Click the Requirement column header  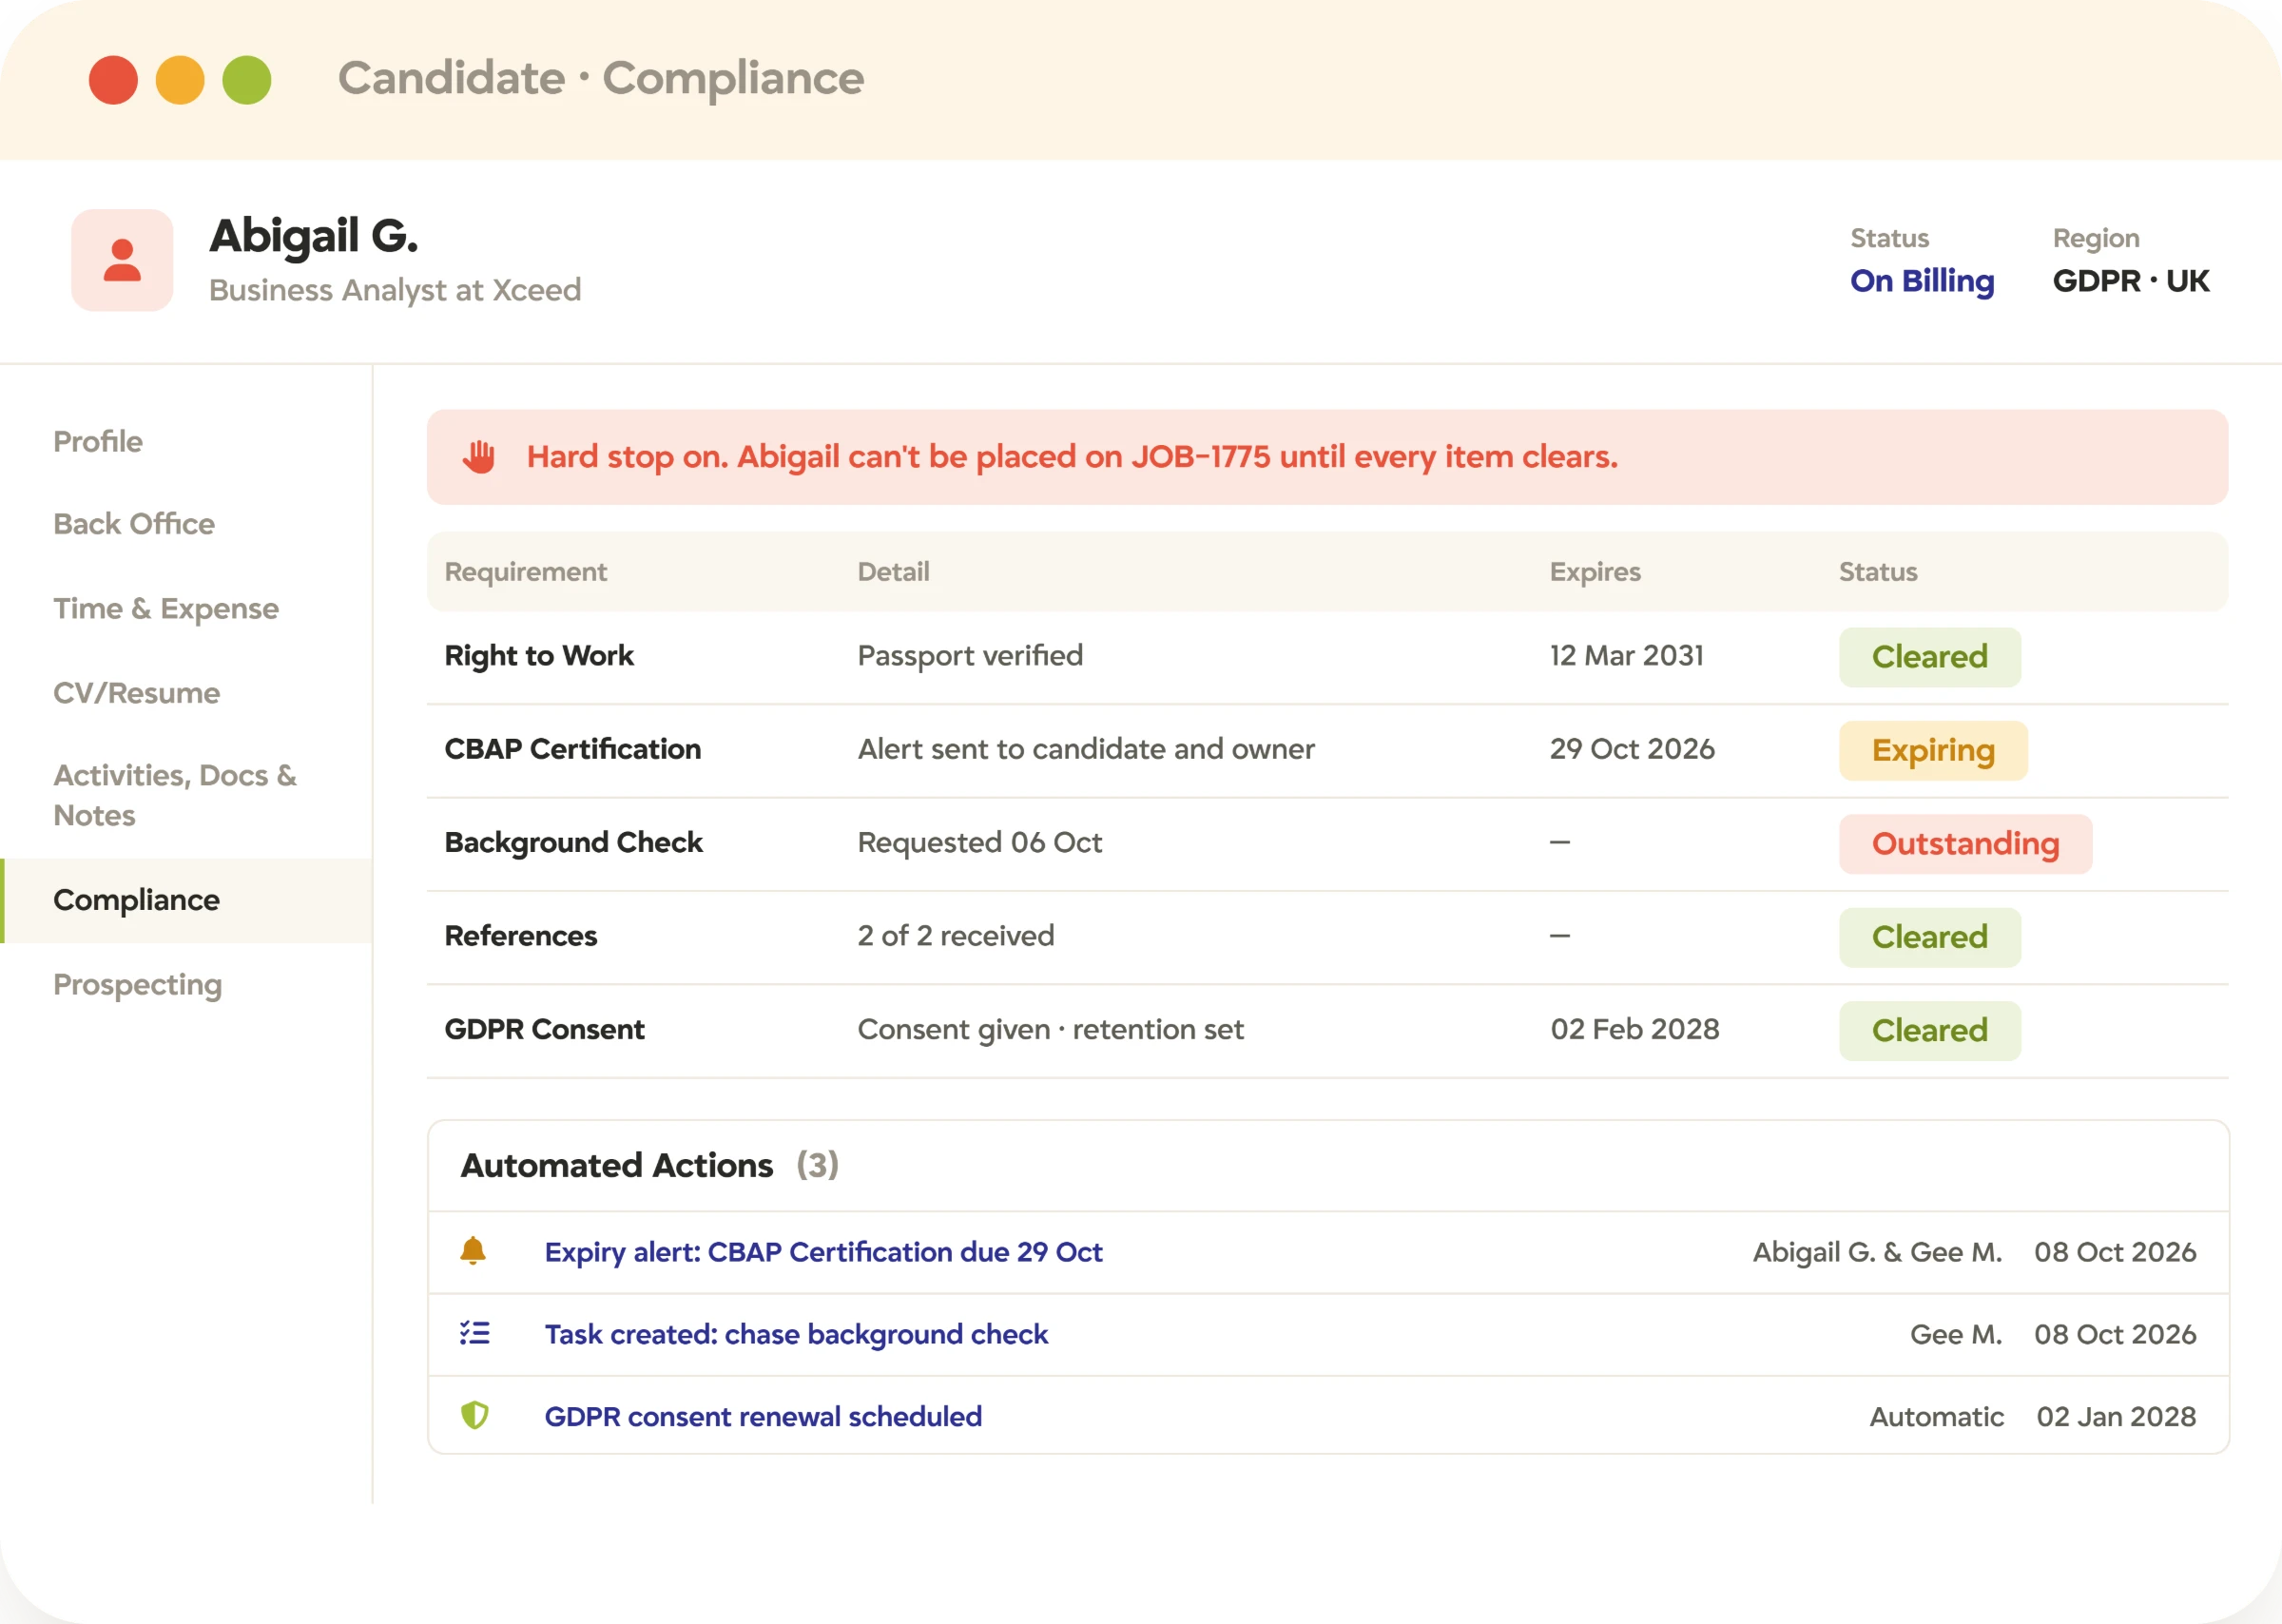click(x=526, y=572)
